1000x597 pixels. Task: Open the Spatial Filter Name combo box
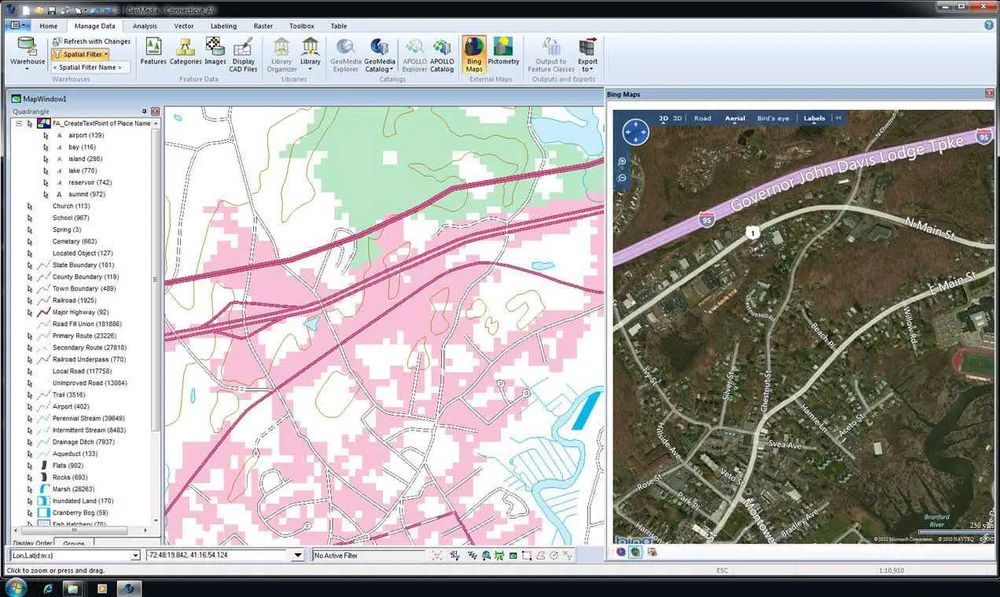coord(91,67)
